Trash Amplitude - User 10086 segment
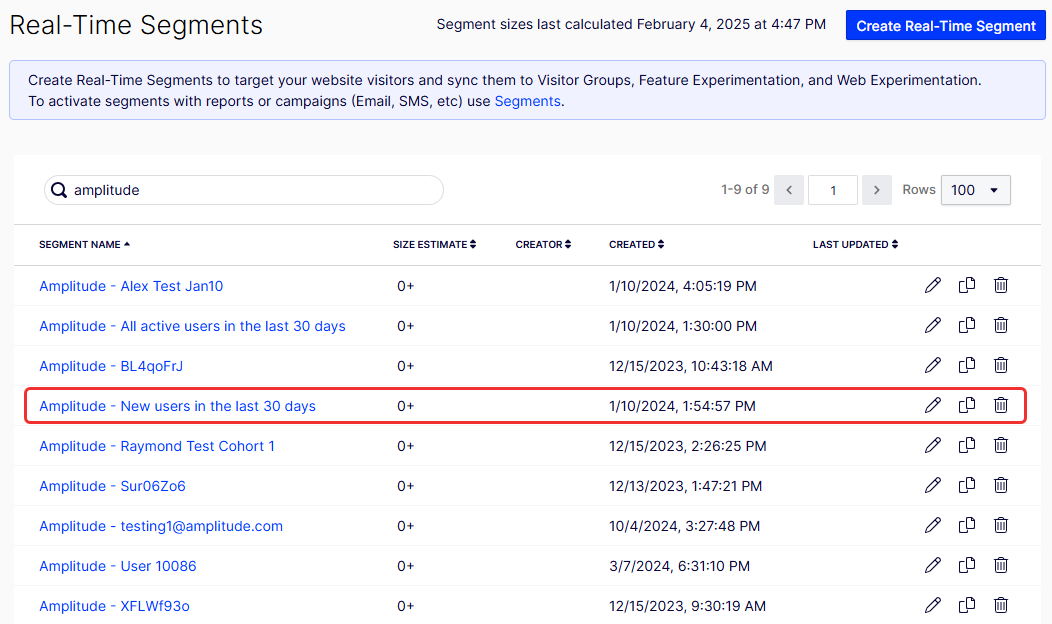Image resolution: width=1052 pixels, height=624 pixels. click(1000, 566)
